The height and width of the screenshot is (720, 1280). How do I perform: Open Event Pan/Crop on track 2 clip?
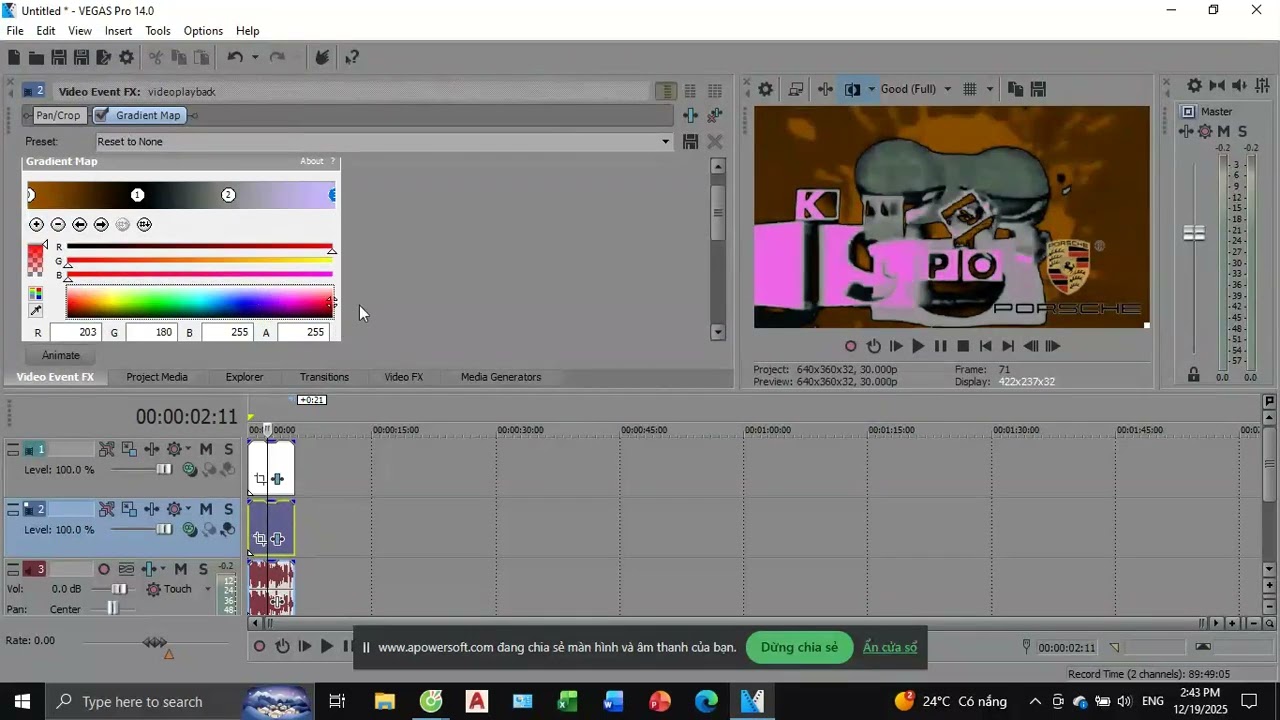pyautogui.click(x=260, y=539)
